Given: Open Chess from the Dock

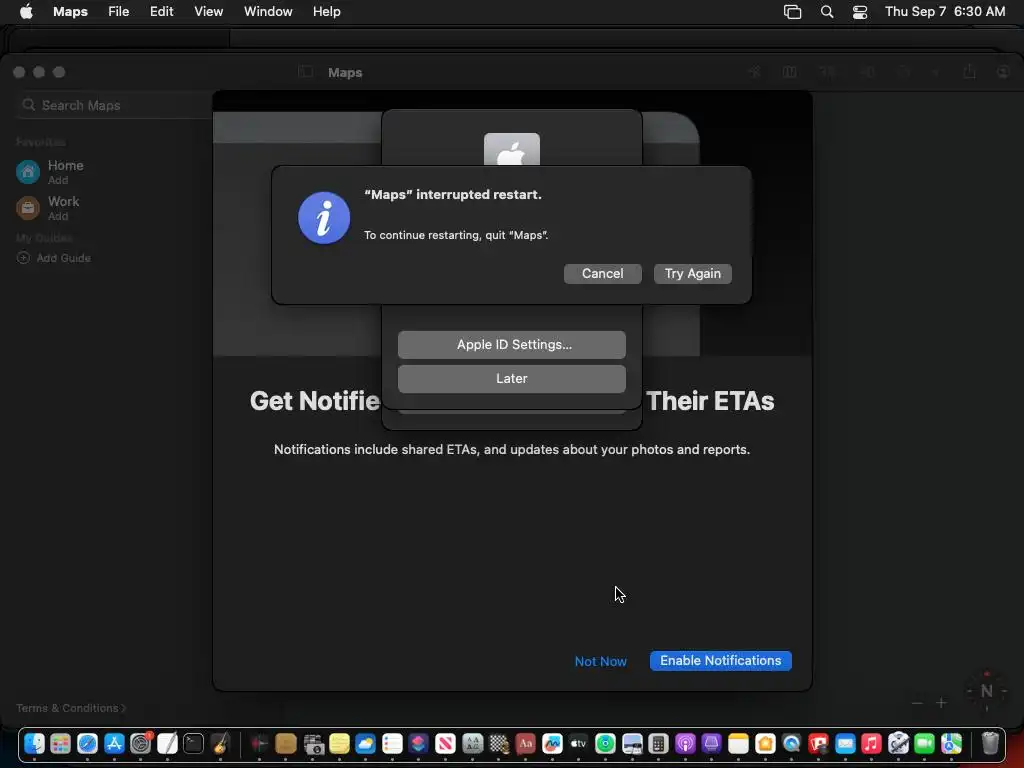Looking at the screenshot, I should pos(499,744).
